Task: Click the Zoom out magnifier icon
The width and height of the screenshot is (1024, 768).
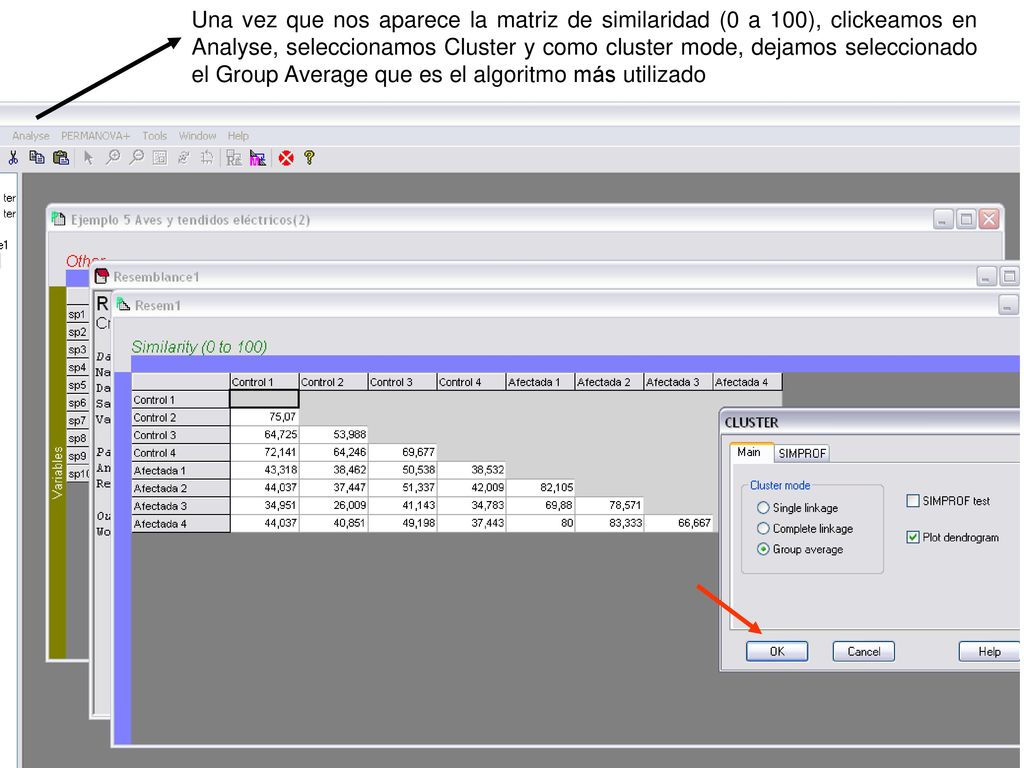Action: [x=136, y=157]
